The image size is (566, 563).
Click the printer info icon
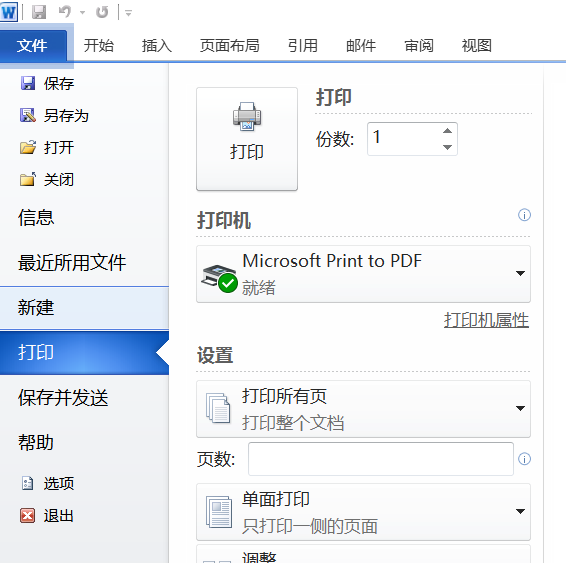pyautogui.click(x=524, y=215)
